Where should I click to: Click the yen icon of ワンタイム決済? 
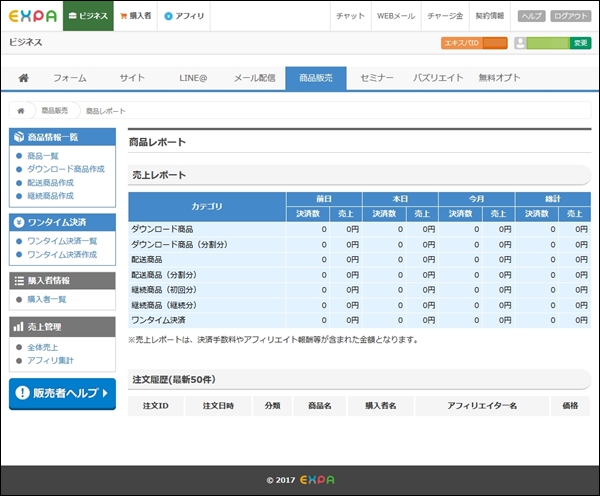pyautogui.click(x=19, y=222)
